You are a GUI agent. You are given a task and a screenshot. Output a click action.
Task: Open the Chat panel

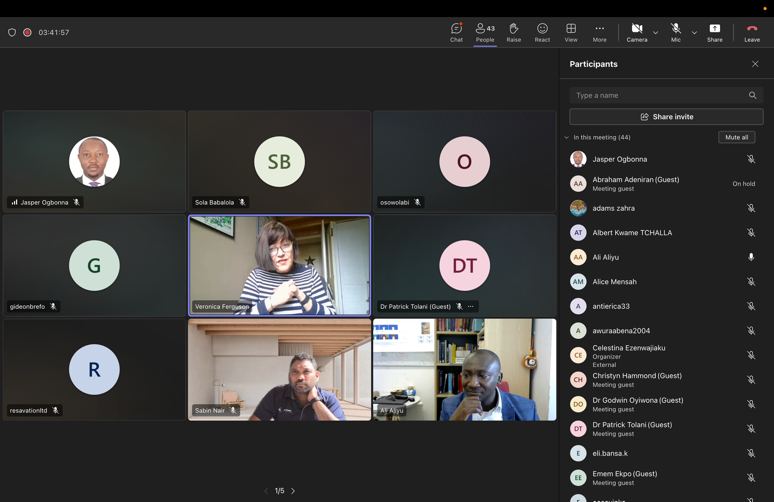456,33
